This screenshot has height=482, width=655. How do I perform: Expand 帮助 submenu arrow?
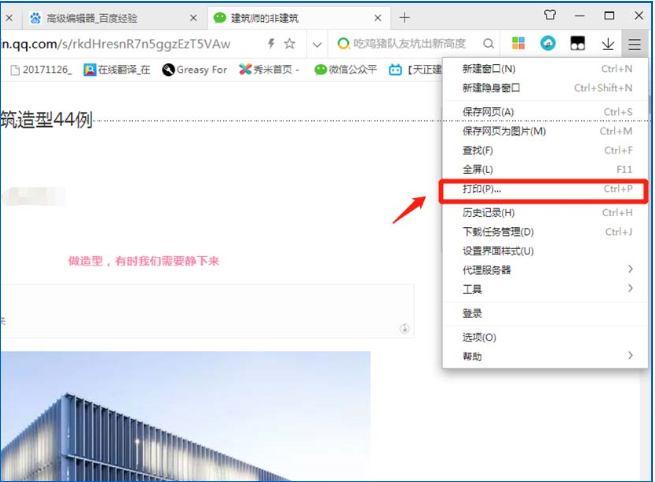[x=630, y=355]
